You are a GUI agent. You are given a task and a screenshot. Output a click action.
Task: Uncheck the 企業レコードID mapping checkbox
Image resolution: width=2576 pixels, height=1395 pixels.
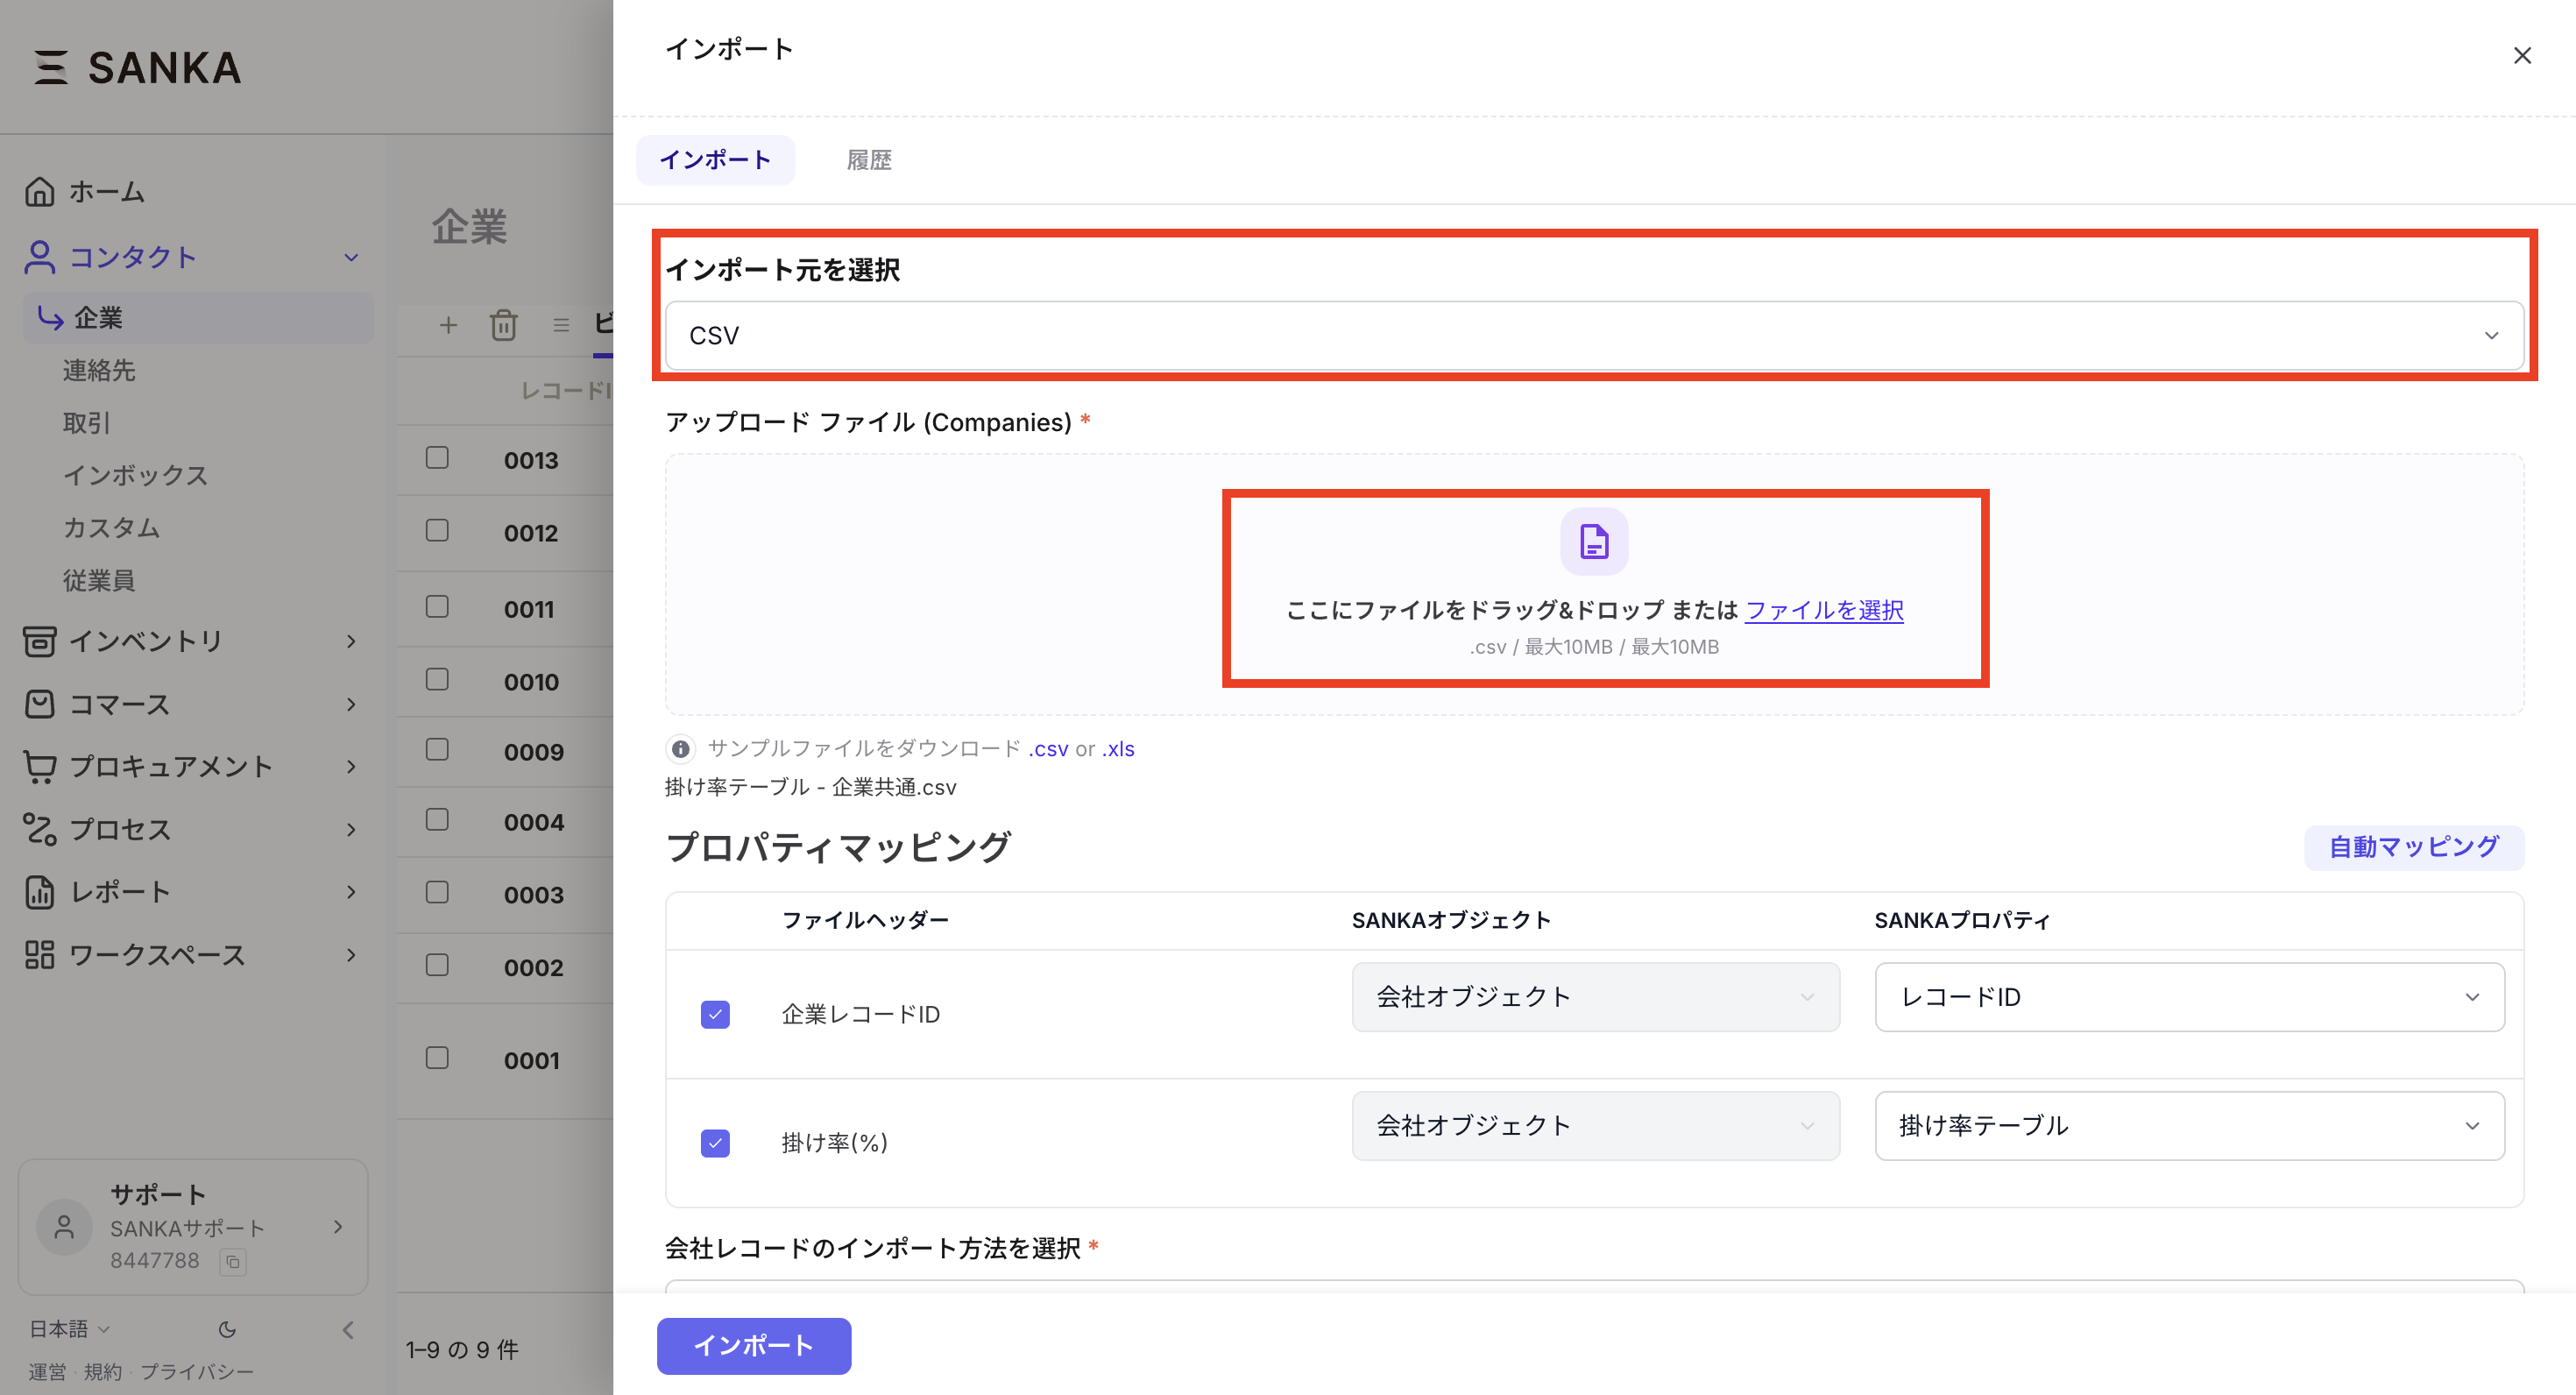(715, 1014)
